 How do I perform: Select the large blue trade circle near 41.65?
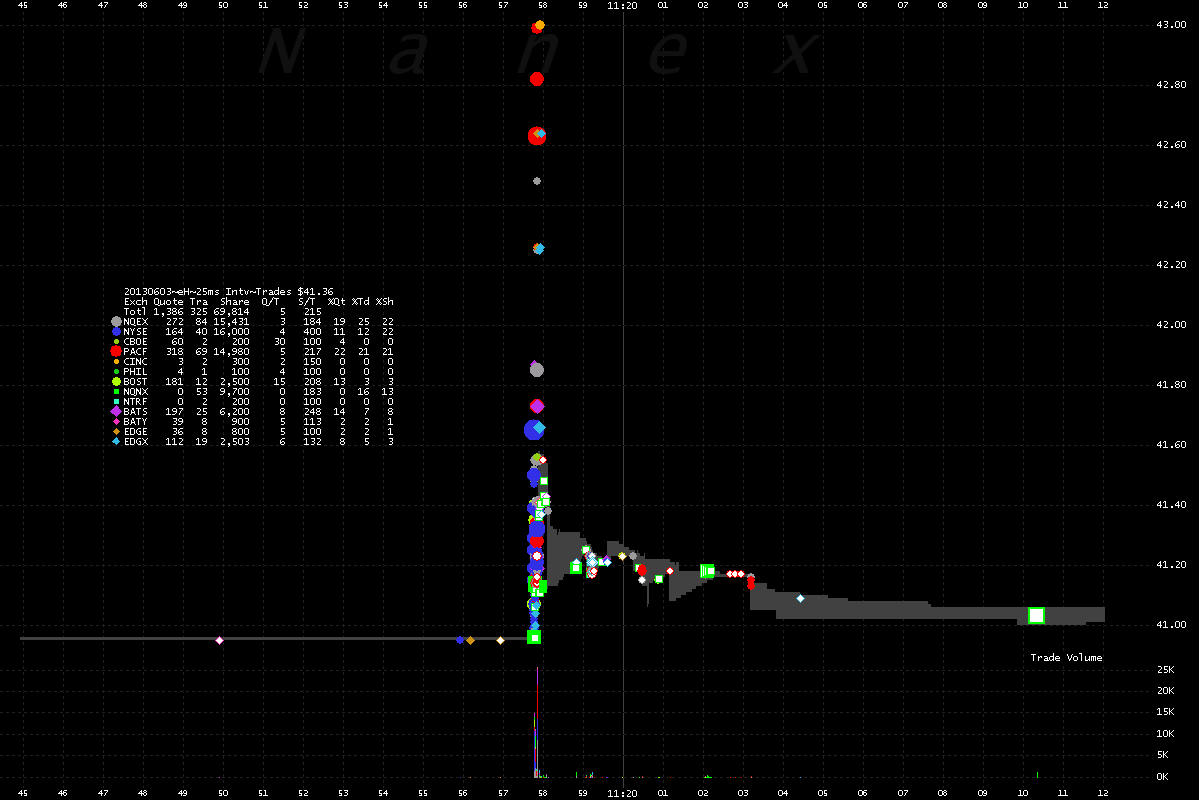[534, 430]
